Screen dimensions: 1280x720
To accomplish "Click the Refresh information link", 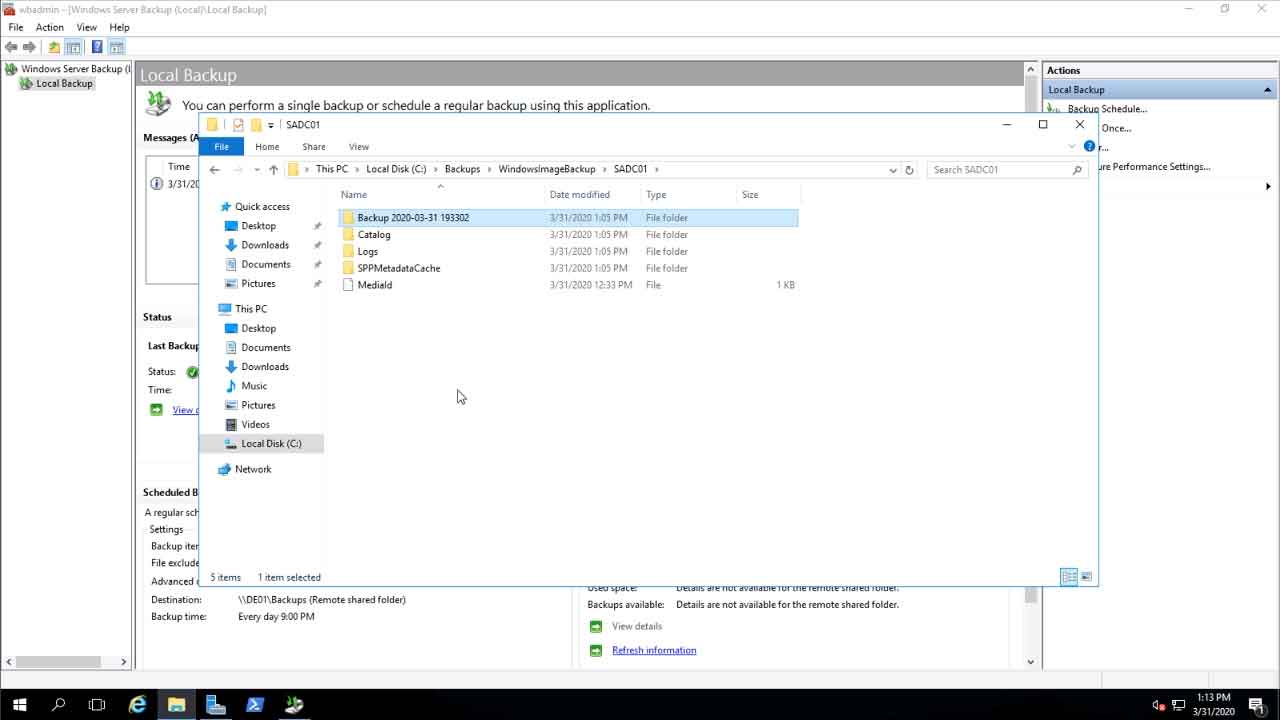I will (654, 650).
